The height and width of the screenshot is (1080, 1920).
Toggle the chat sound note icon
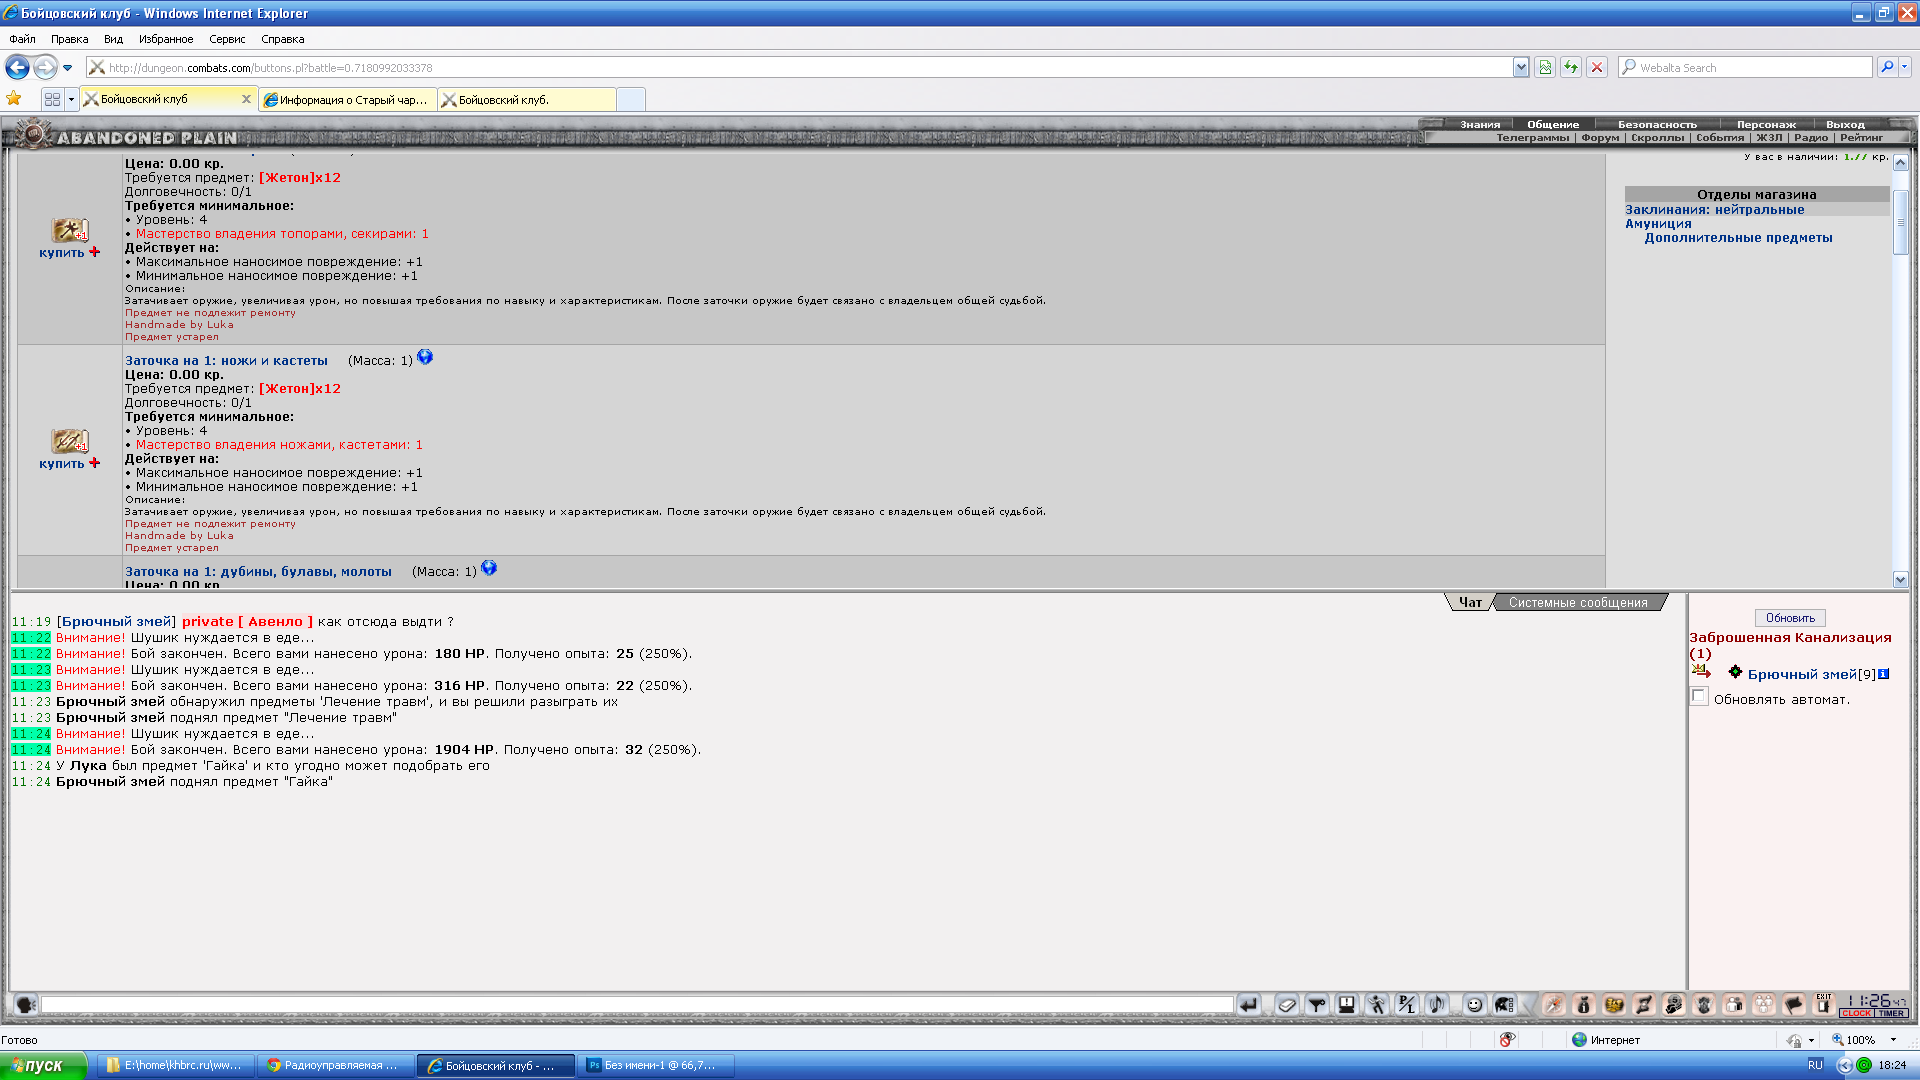tap(1437, 1005)
